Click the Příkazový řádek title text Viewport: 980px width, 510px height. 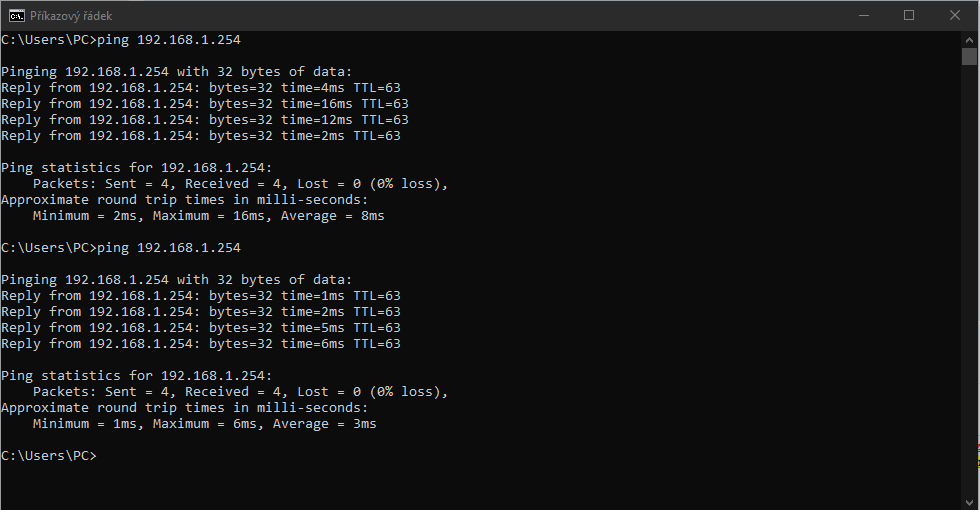coord(71,16)
